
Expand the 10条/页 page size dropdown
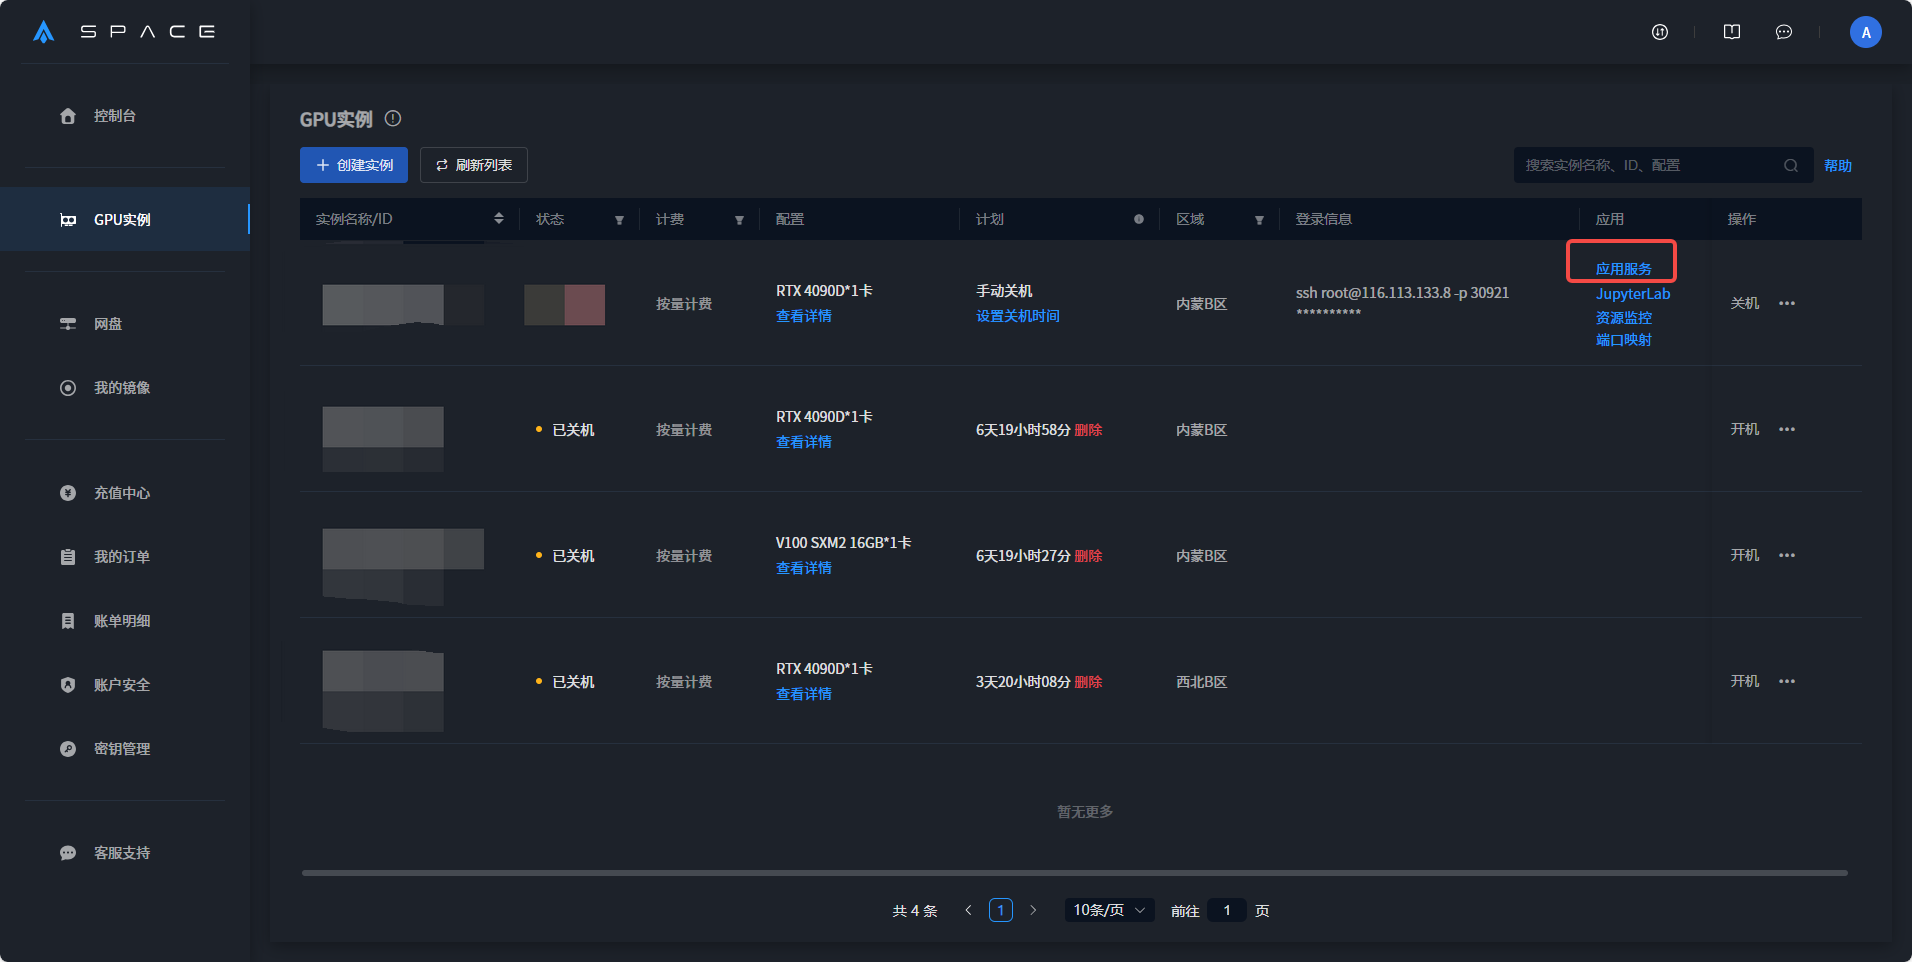coord(1109,910)
